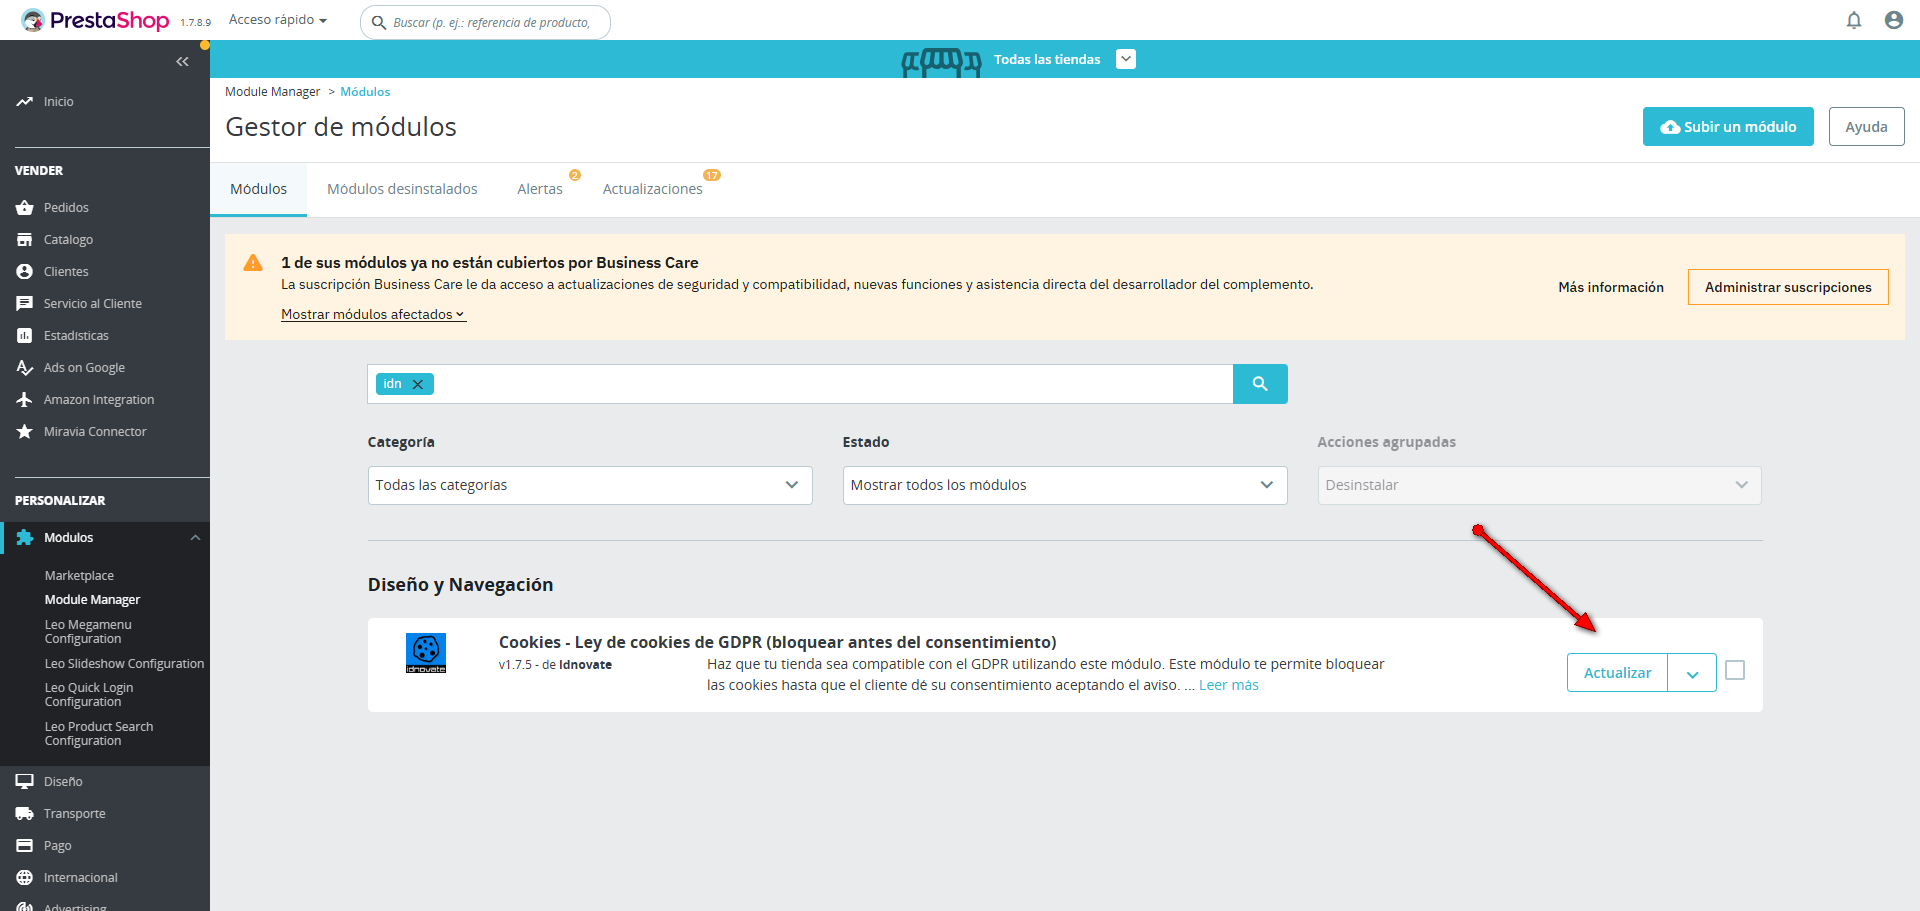Focus the module search field beside 'idn' tag
This screenshot has height=911, width=1920.
[x=832, y=384]
